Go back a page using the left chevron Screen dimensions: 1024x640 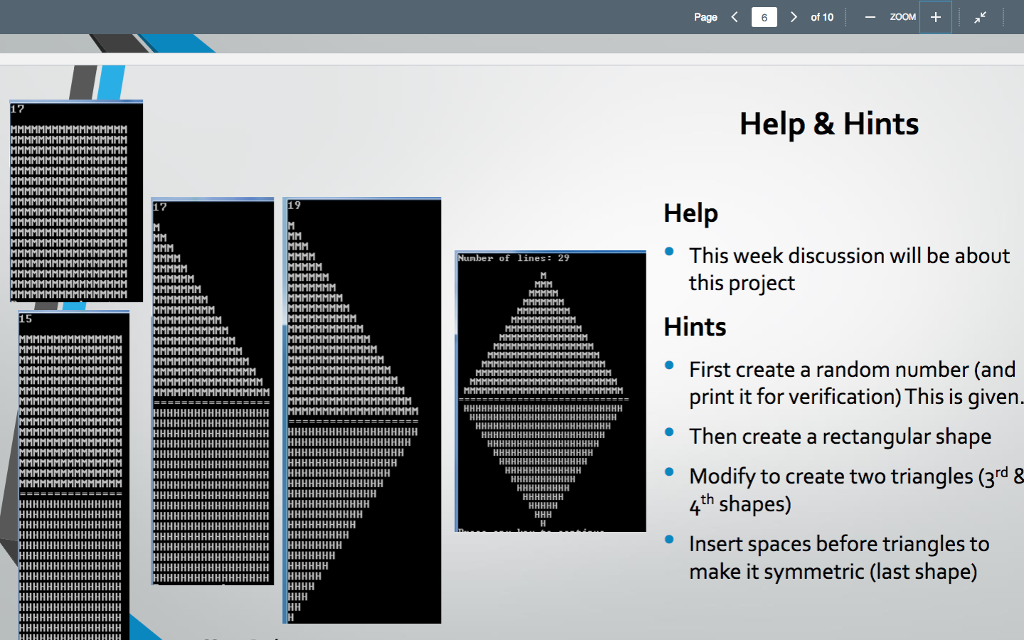pos(733,17)
